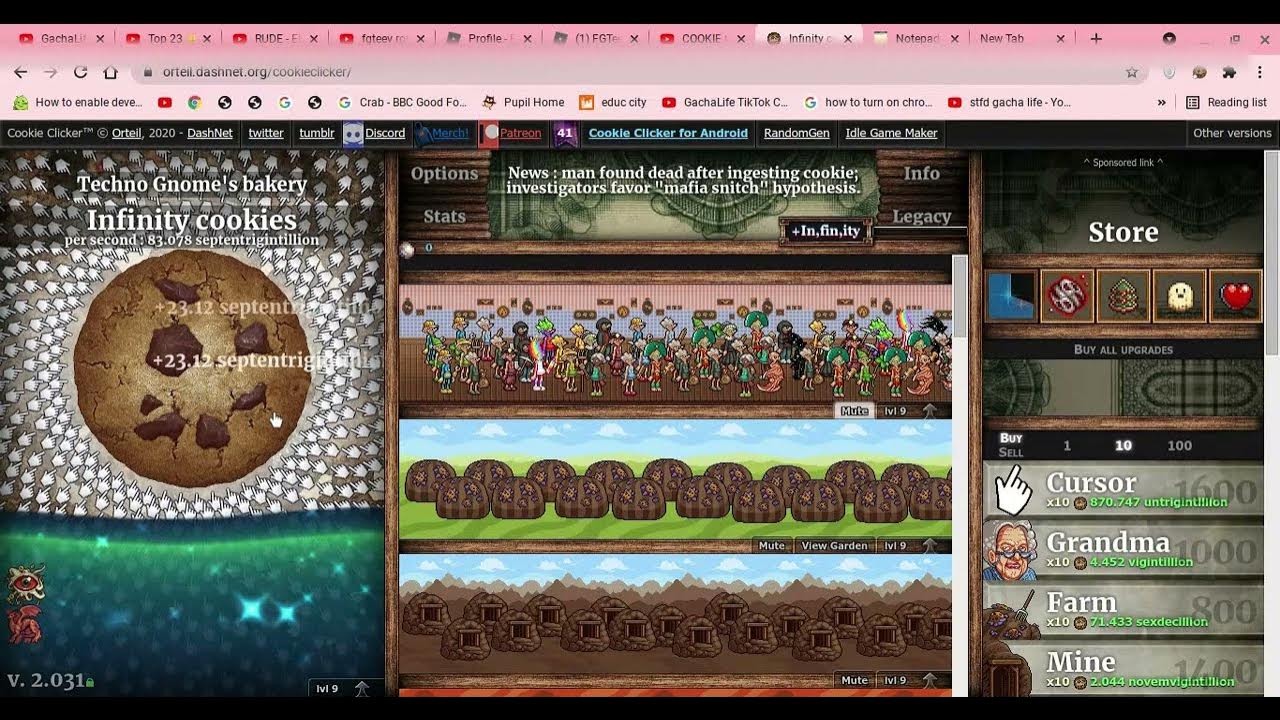Level up Mine using the arrow icon

tap(929, 680)
